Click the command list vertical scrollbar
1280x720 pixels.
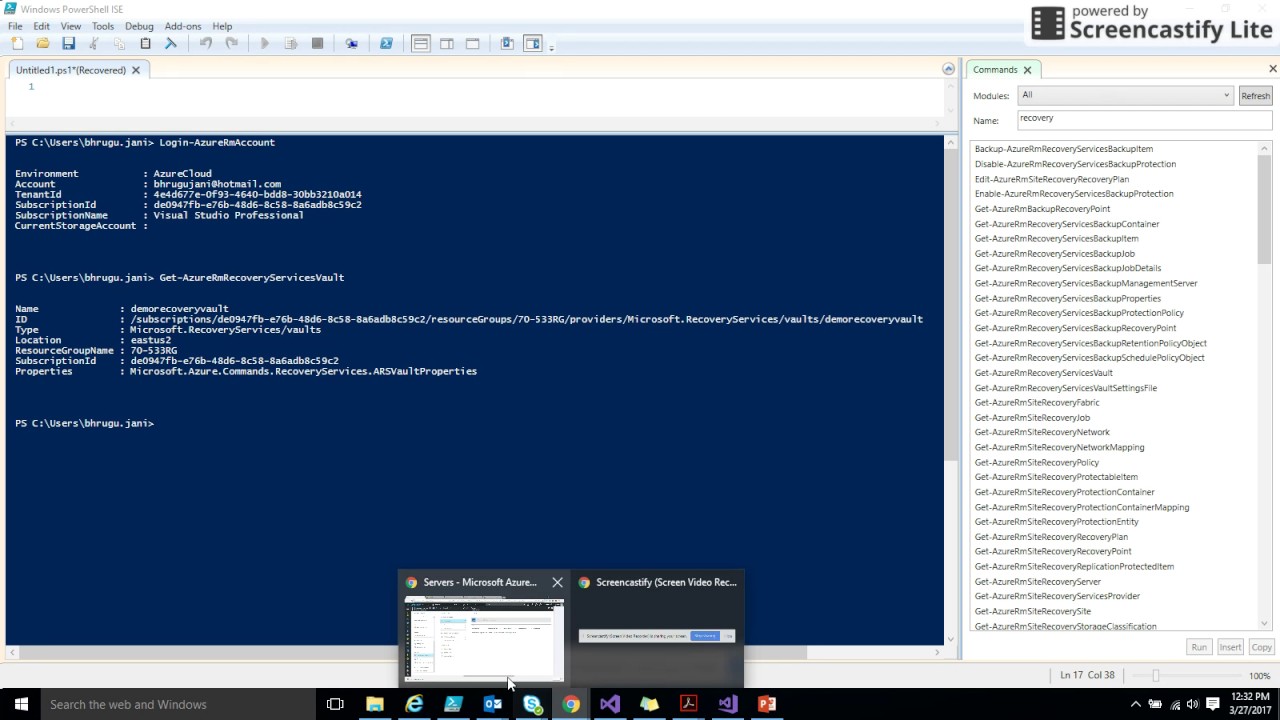1264,211
